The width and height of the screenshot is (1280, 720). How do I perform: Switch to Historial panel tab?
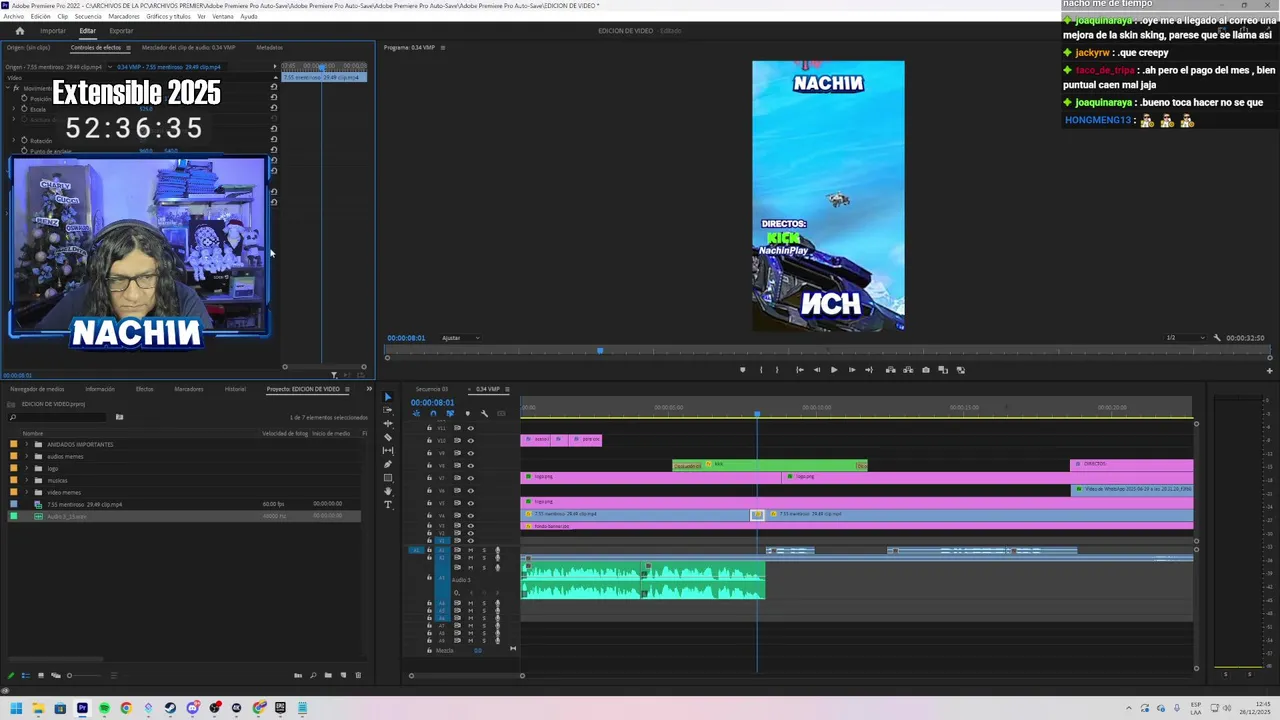(x=235, y=389)
